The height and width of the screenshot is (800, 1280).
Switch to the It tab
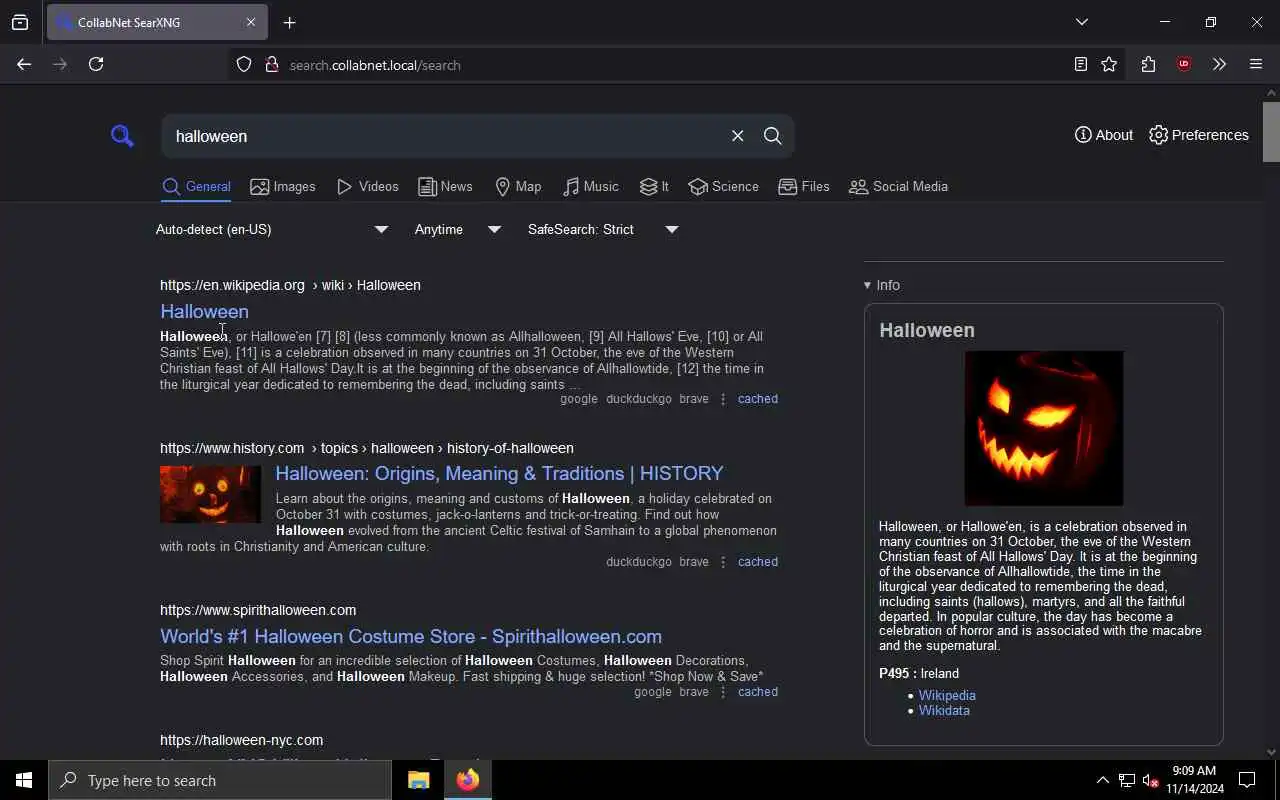[654, 186]
